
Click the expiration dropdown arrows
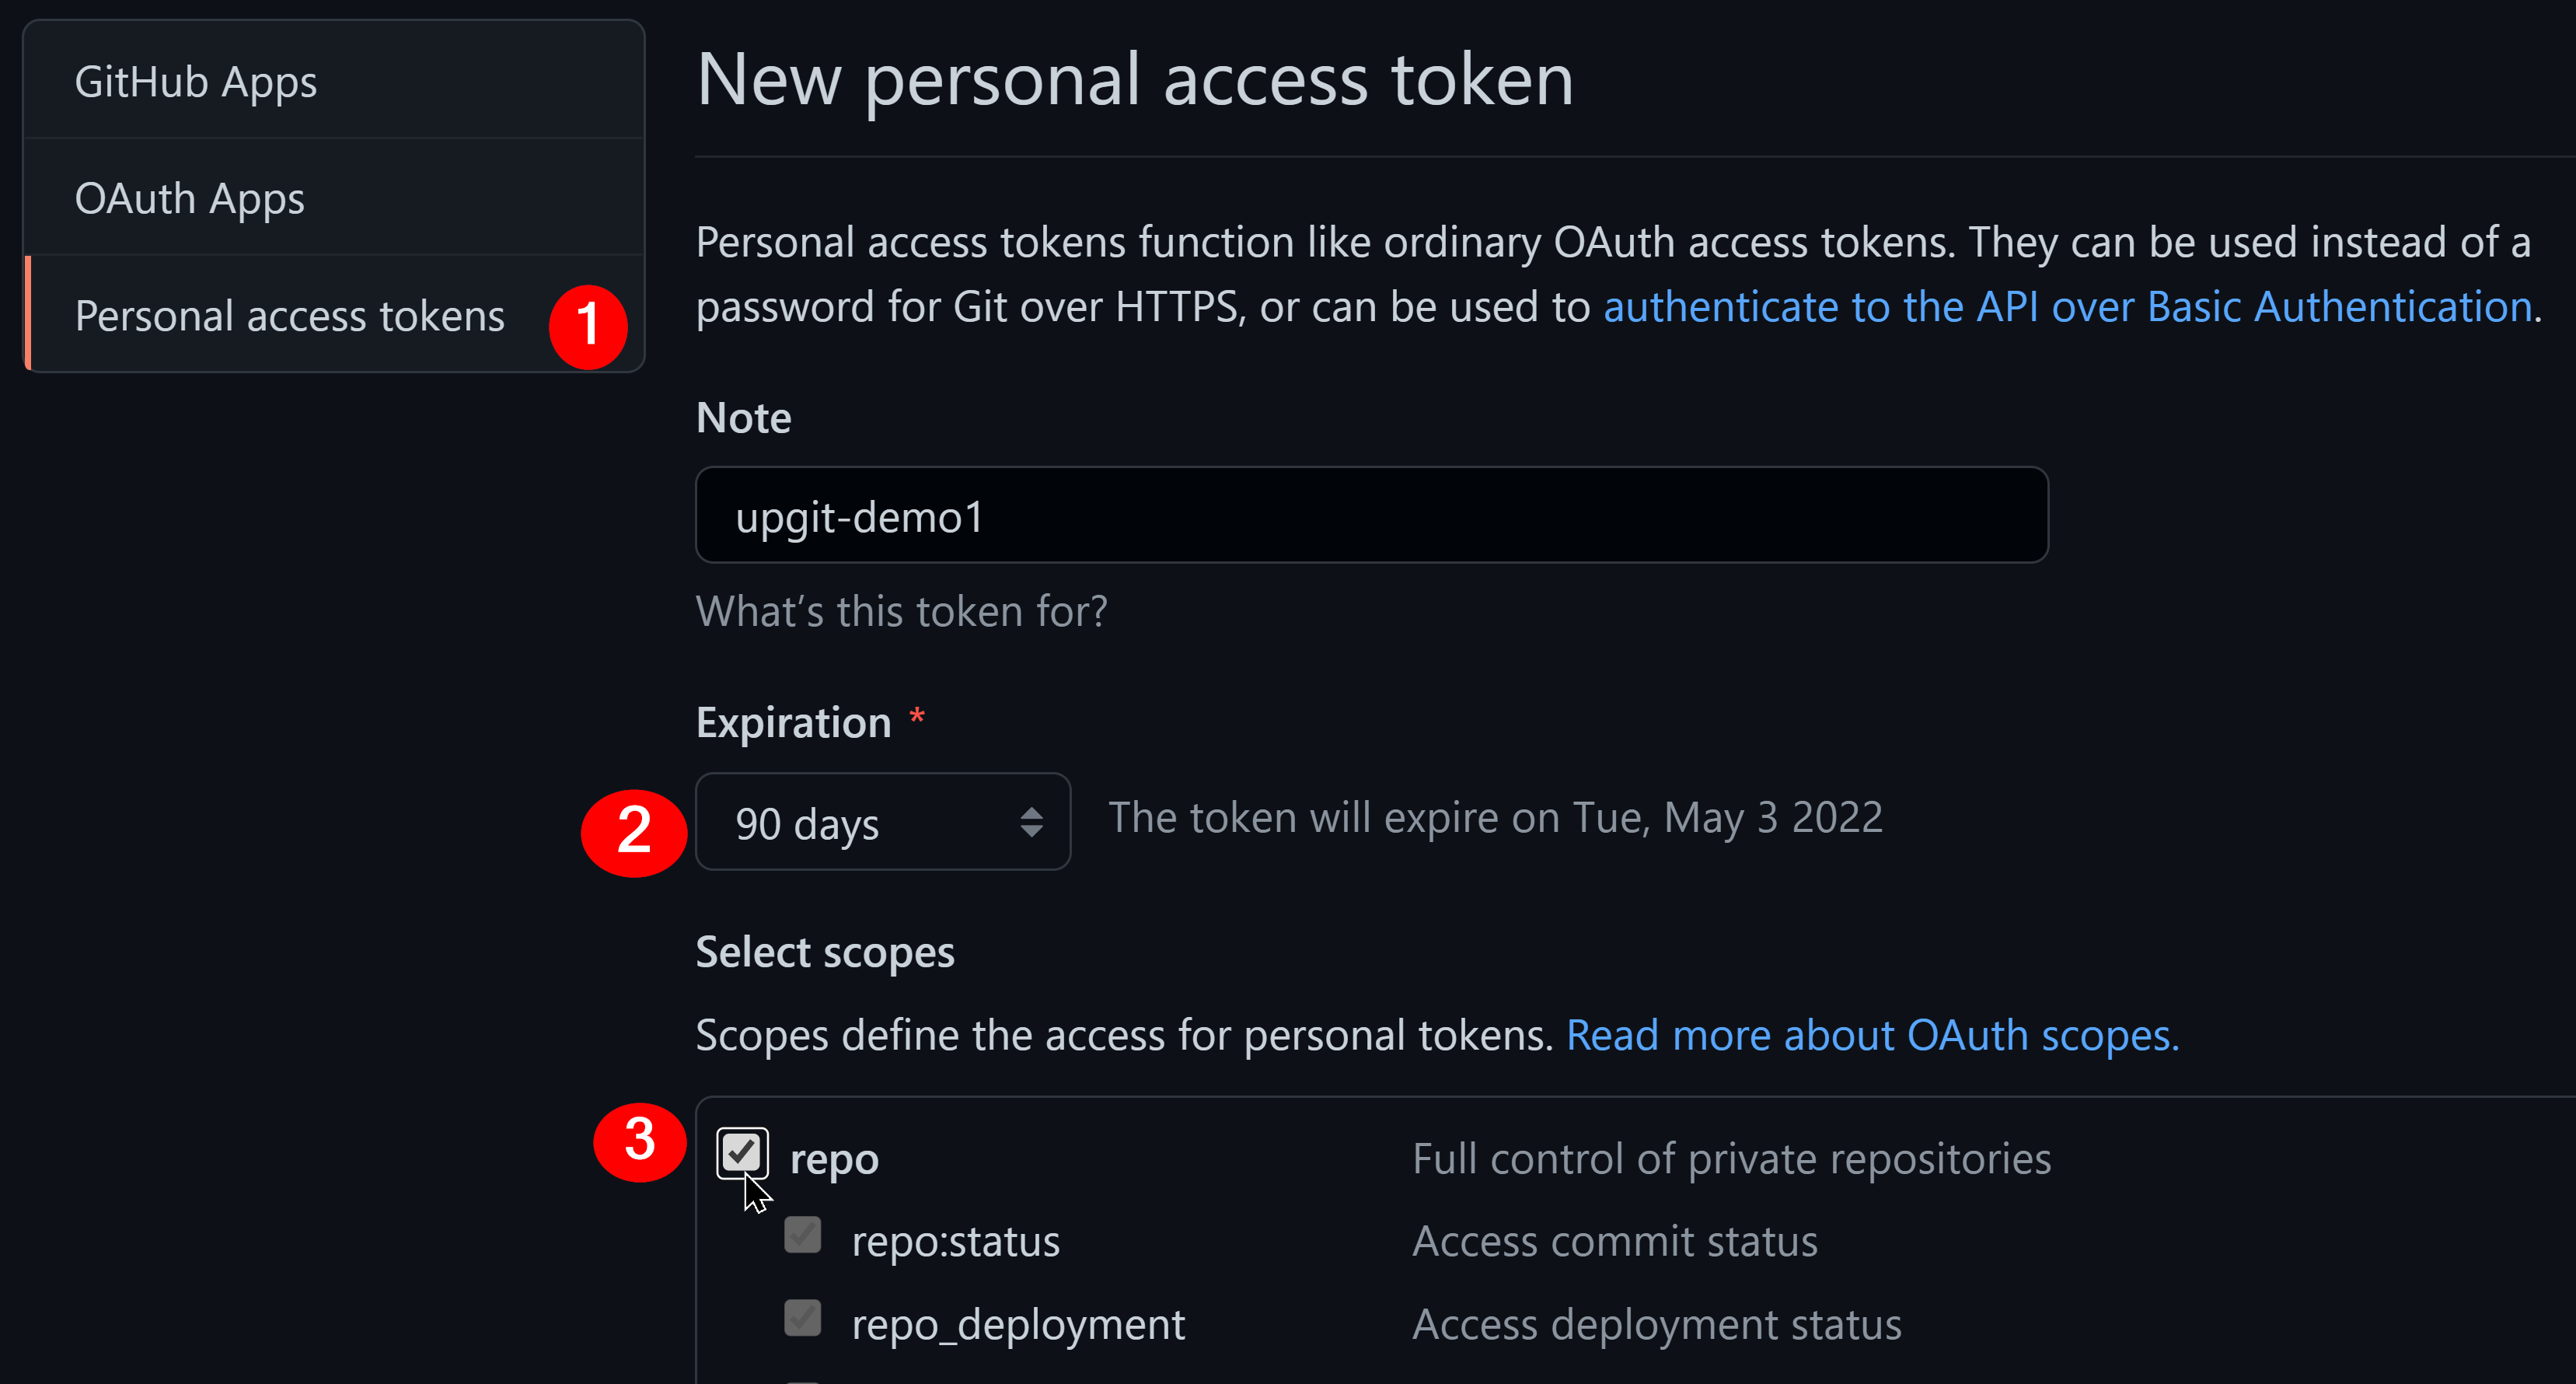pyautogui.click(x=1031, y=822)
